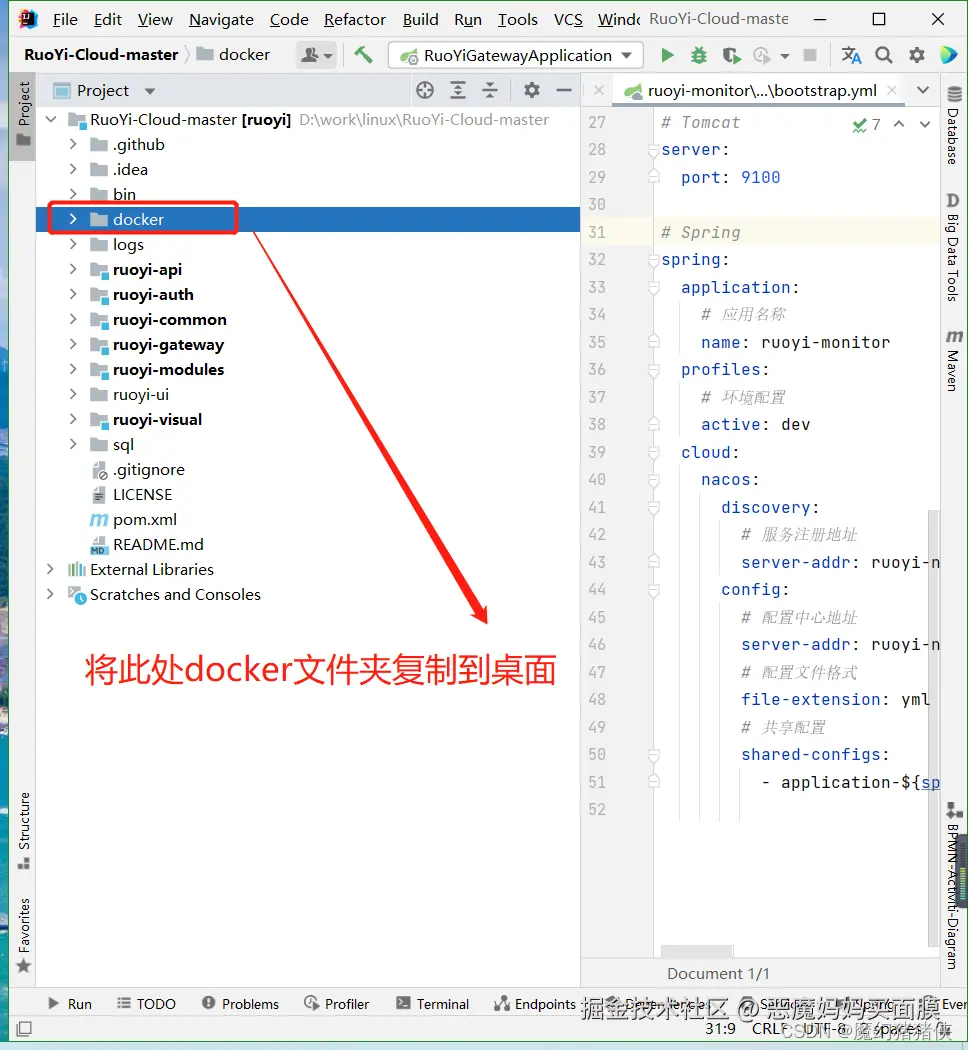The image size is (968, 1050).
Task: Open the BPMN-Activiti-Diagram side panel
Action: click(953, 886)
